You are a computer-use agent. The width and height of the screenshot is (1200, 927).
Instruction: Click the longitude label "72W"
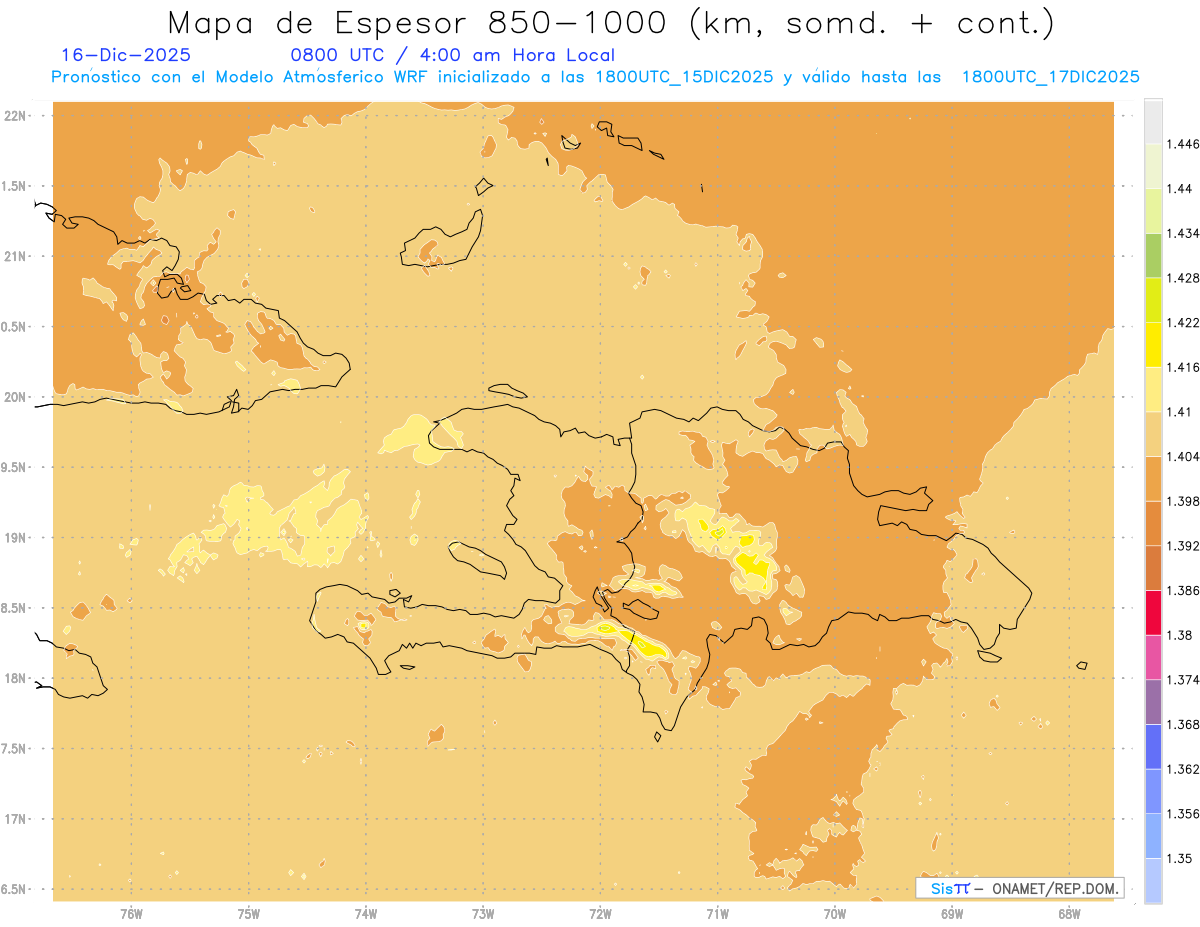(600, 914)
